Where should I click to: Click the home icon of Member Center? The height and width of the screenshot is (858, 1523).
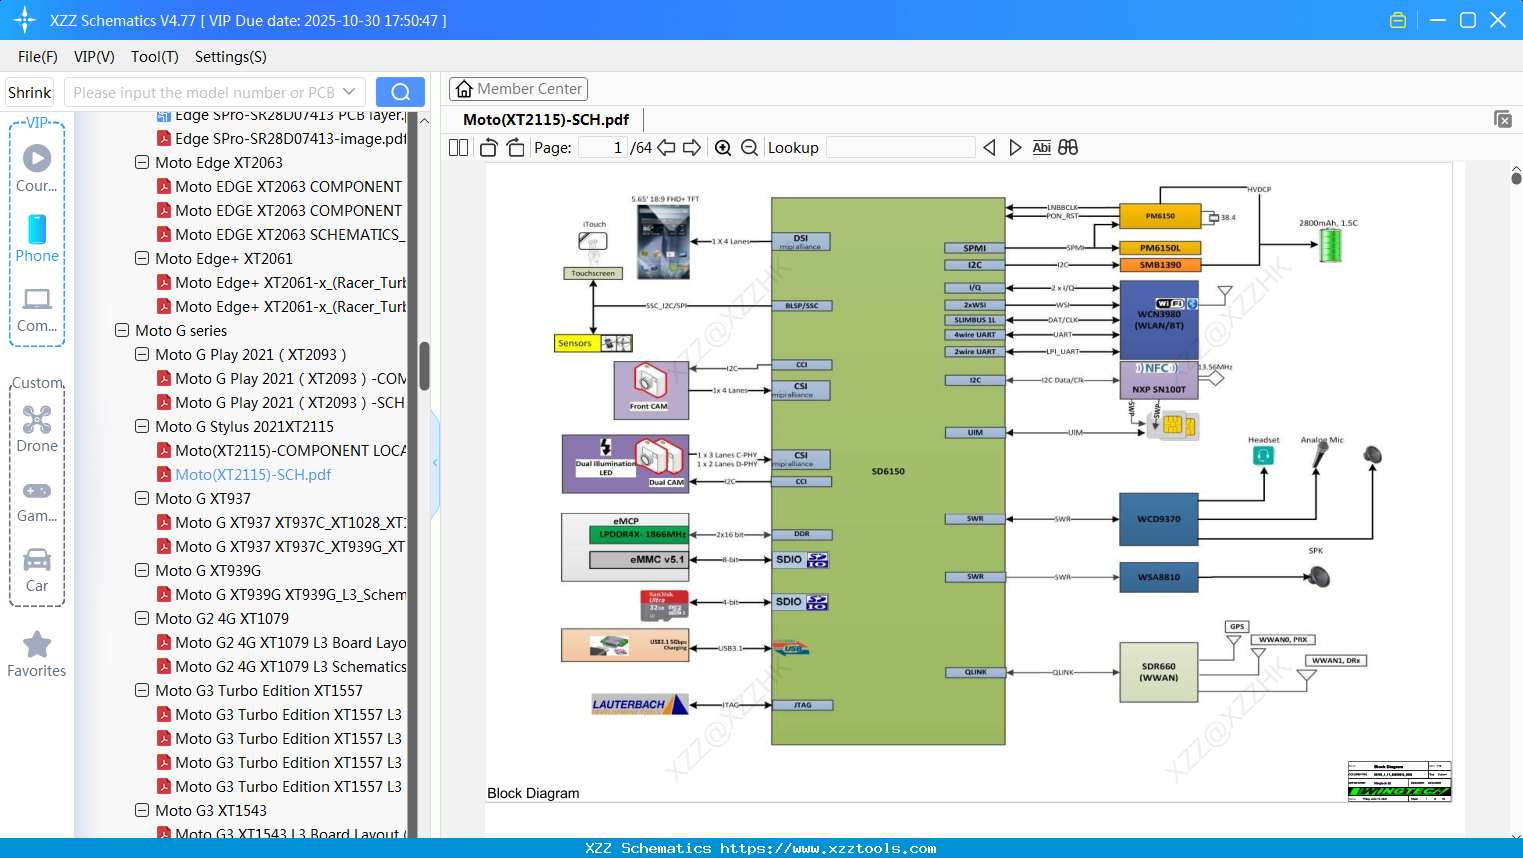tap(464, 89)
